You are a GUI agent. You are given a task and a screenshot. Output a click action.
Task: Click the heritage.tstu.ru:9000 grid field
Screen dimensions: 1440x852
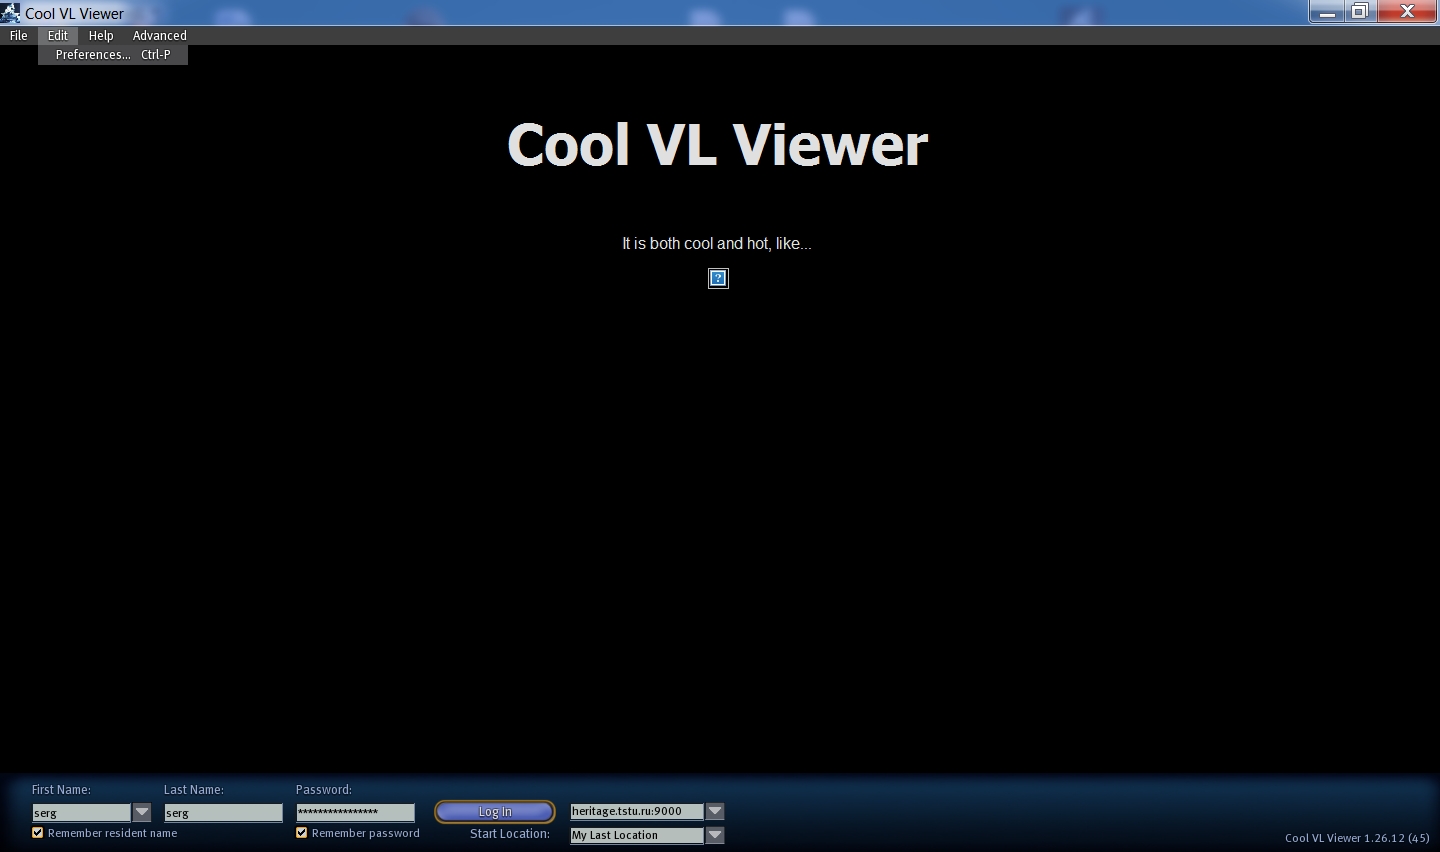[637, 811]
